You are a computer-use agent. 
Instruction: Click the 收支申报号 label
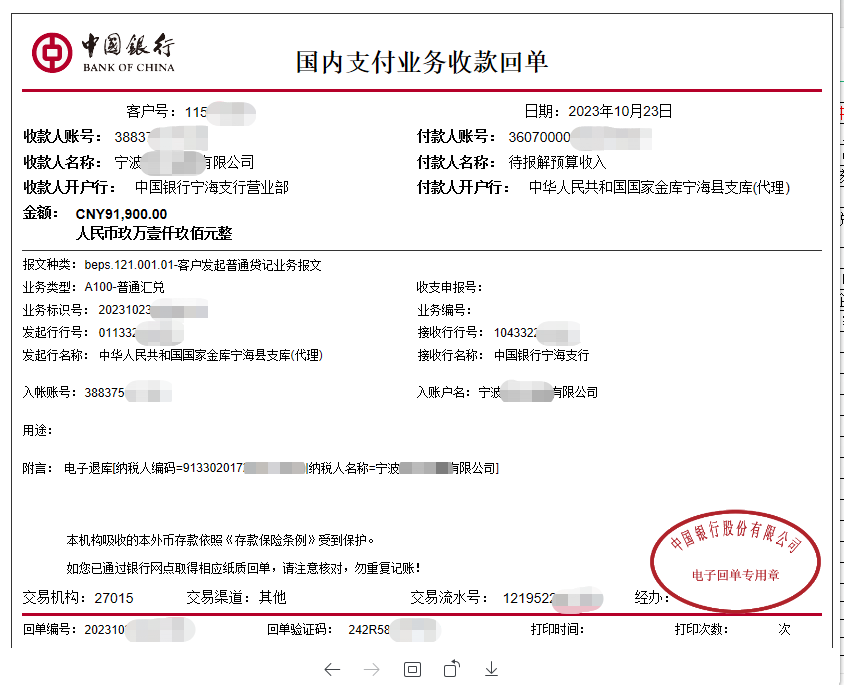click(x=449, y=287)
